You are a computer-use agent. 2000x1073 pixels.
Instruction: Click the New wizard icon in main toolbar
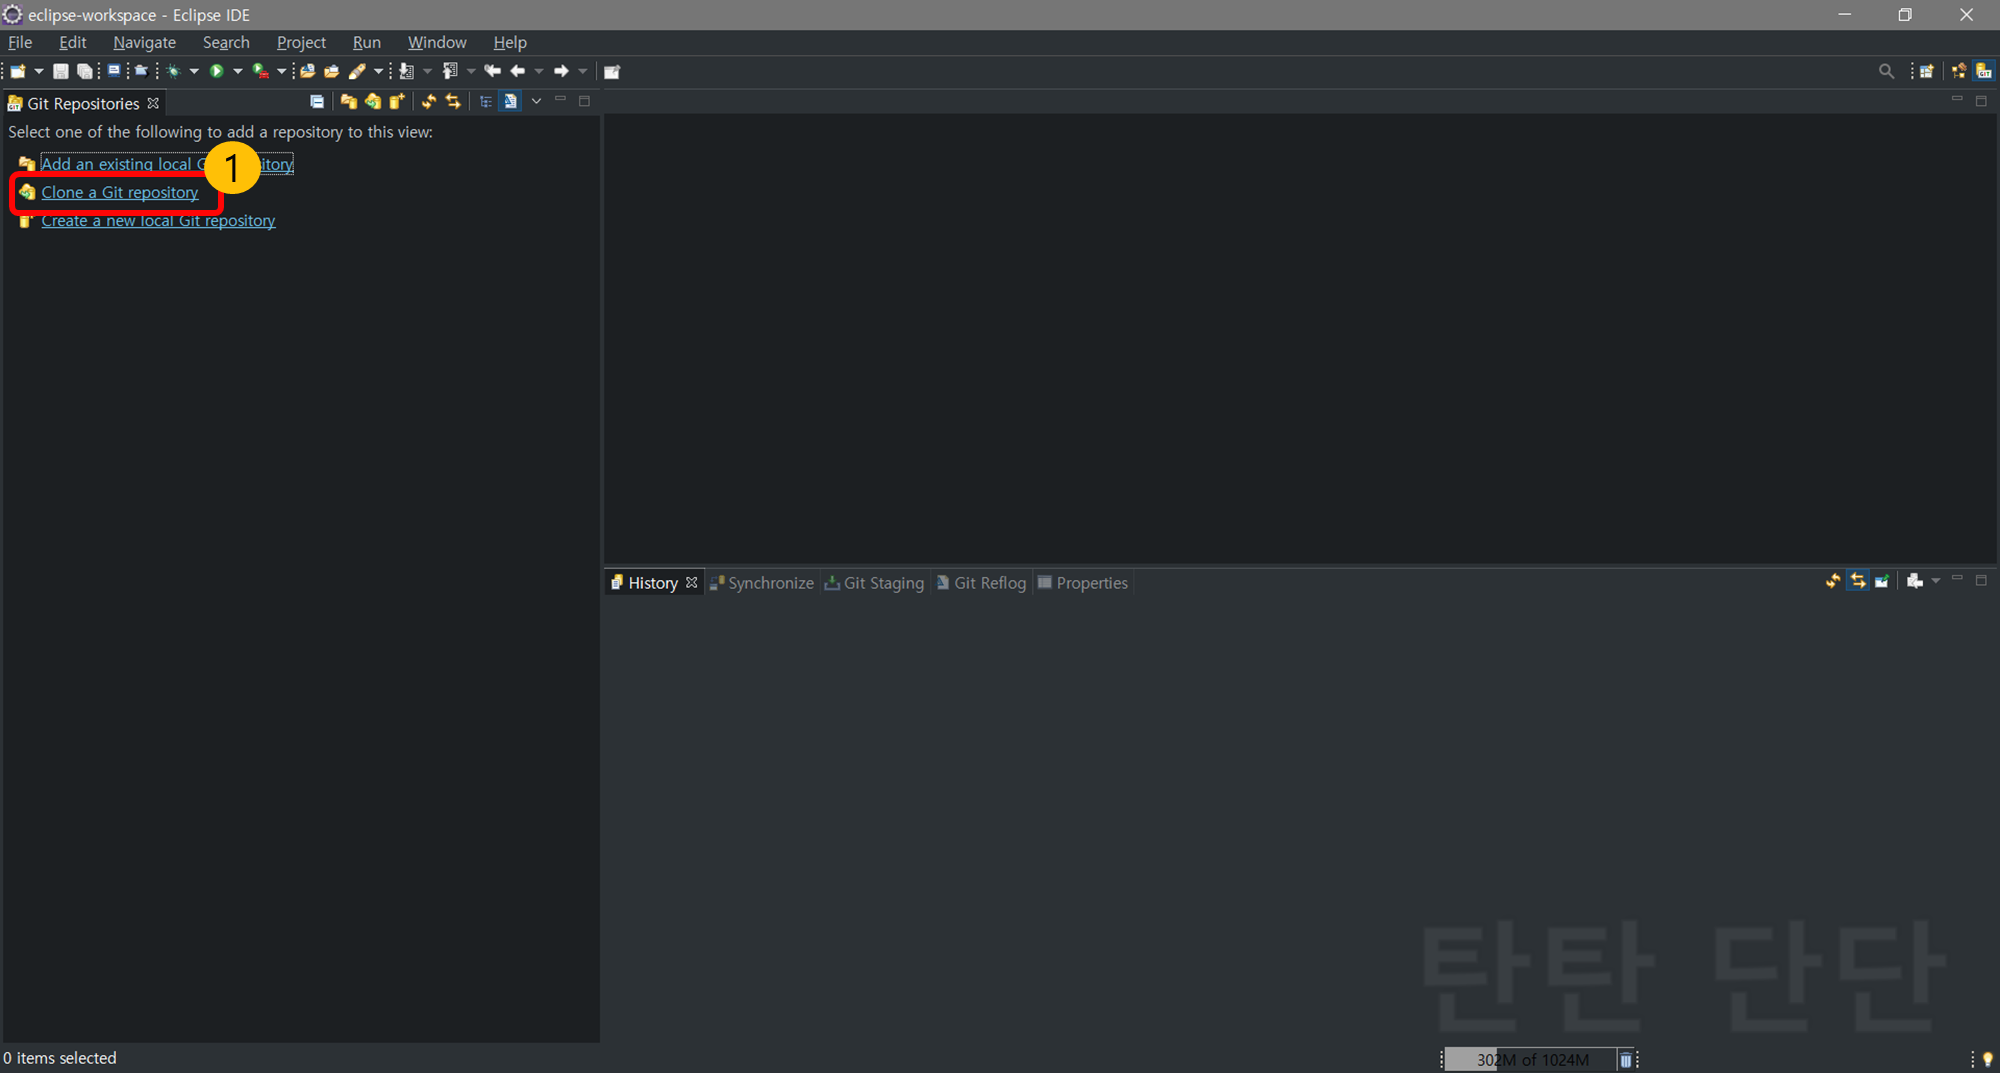pyautogui.click(x=18, y=71)
